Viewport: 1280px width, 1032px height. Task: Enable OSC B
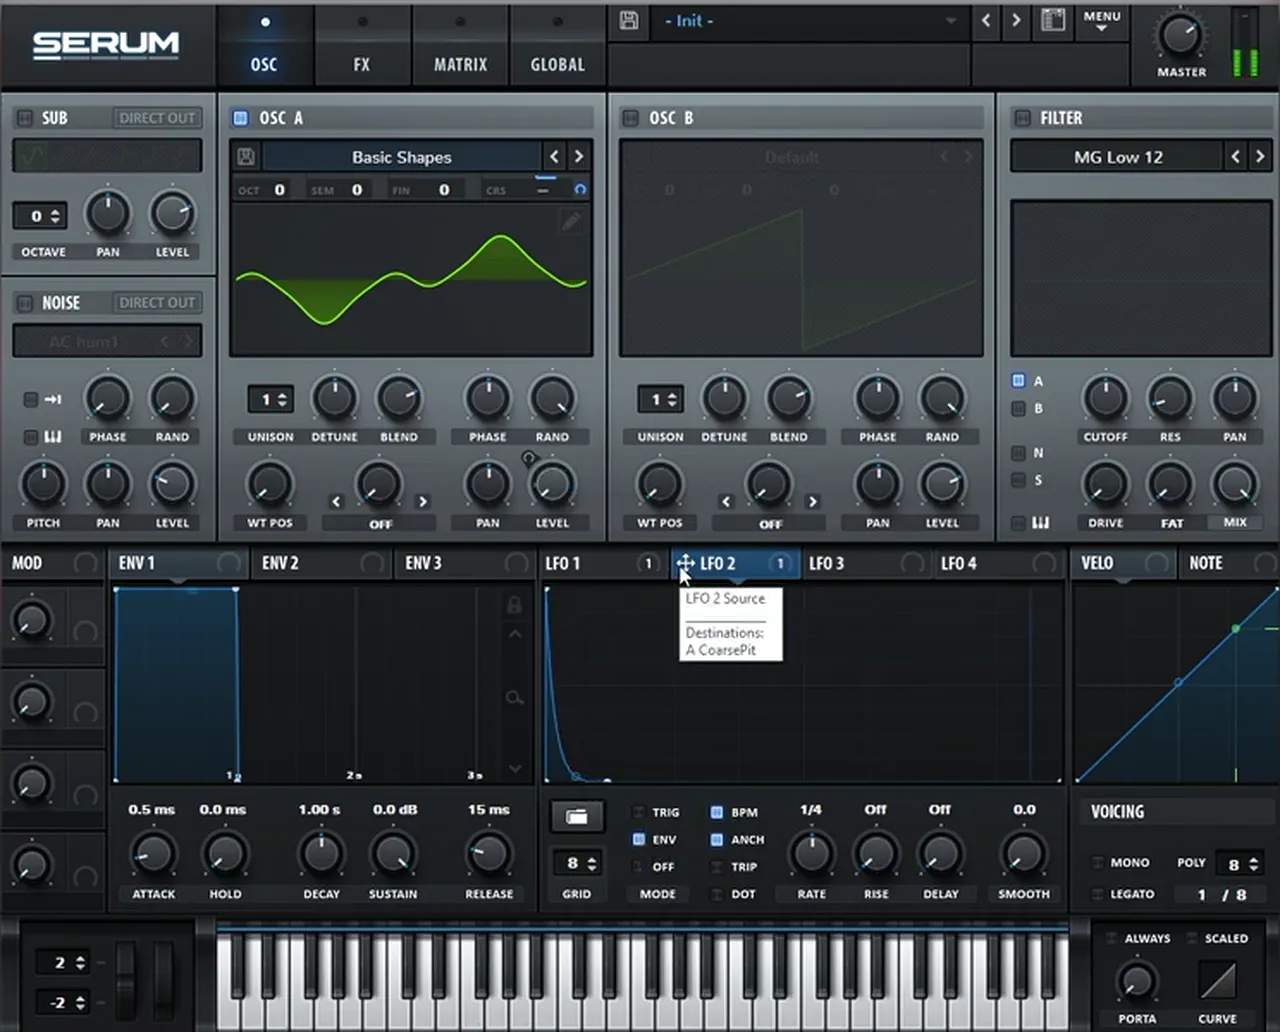(630, 118)
